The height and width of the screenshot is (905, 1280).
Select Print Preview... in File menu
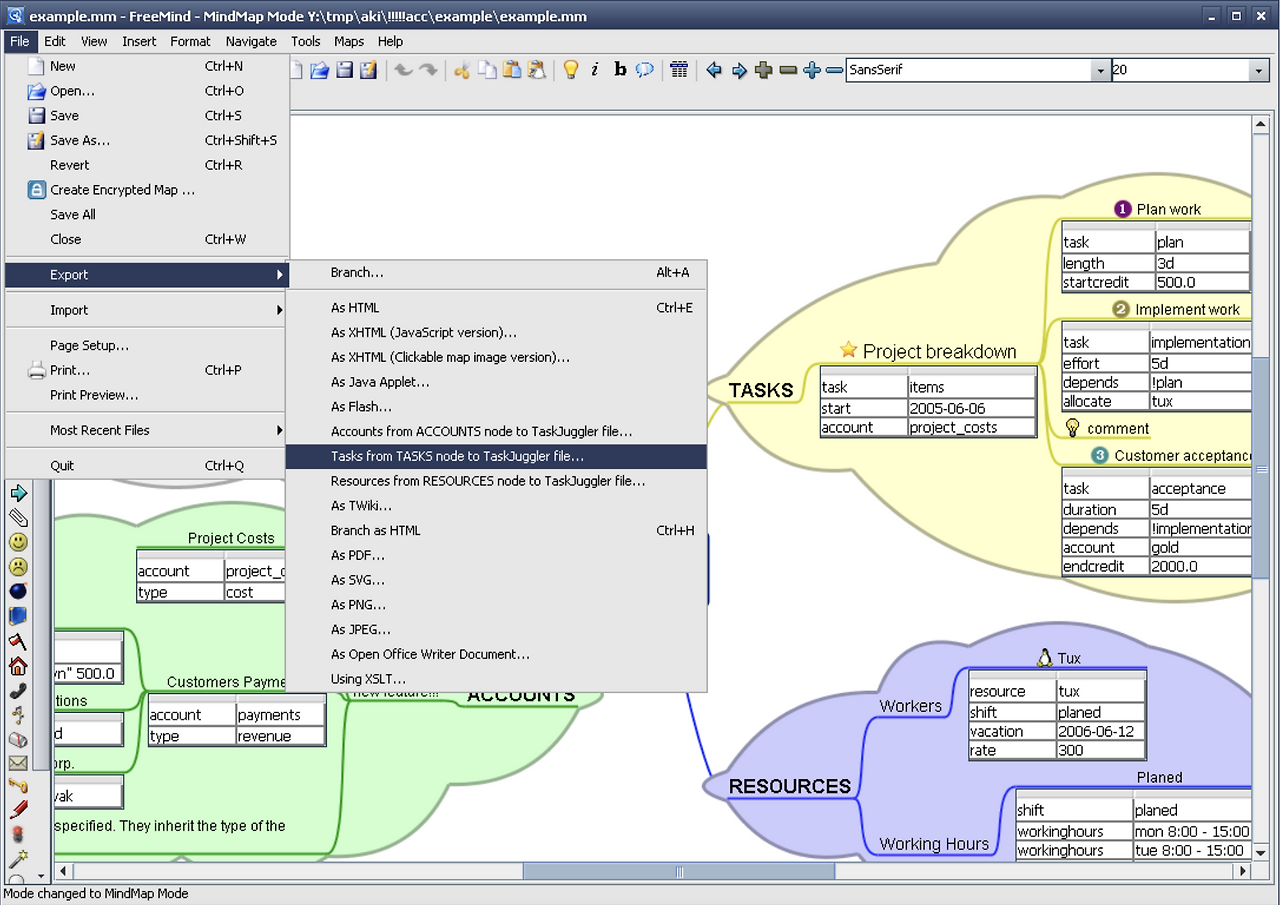coord(147,395)
